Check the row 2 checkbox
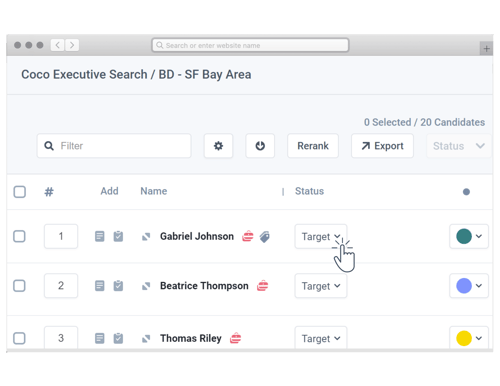The width and height of the screenshot is (500, 386). pyautogui.click(x=19, y=286)
